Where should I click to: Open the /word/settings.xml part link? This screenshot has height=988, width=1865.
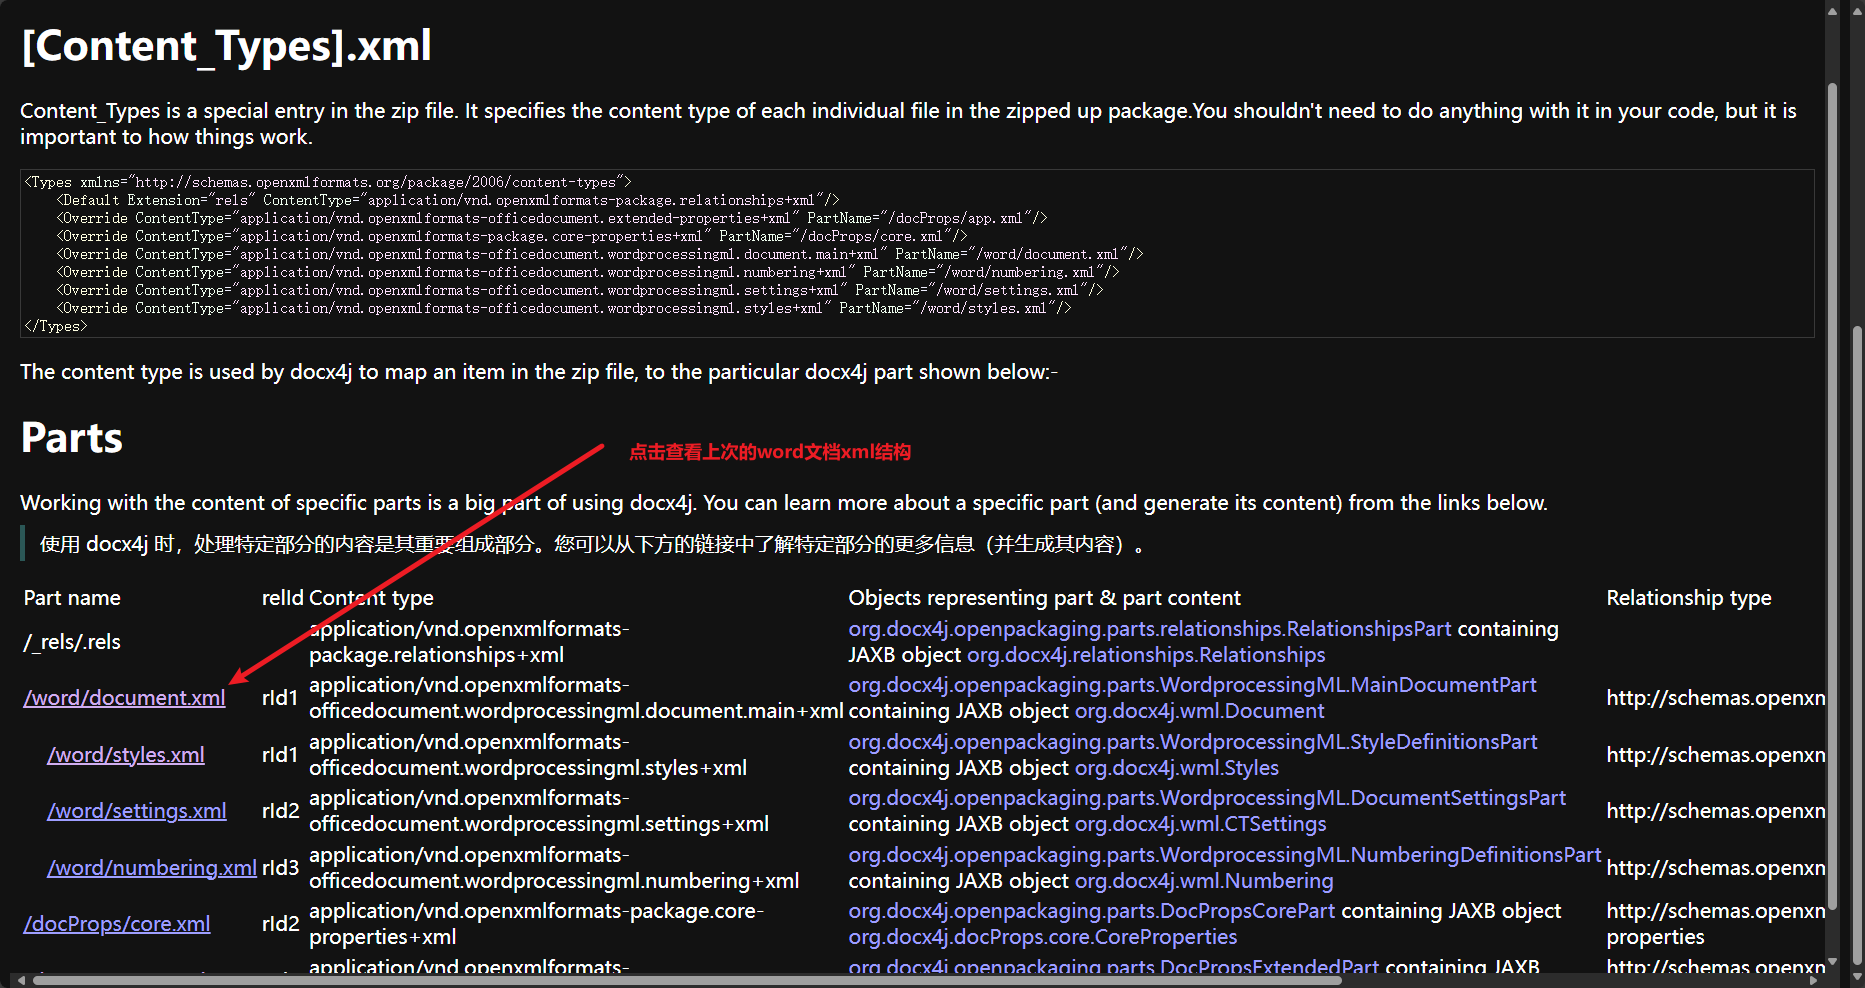click(137, 811)
